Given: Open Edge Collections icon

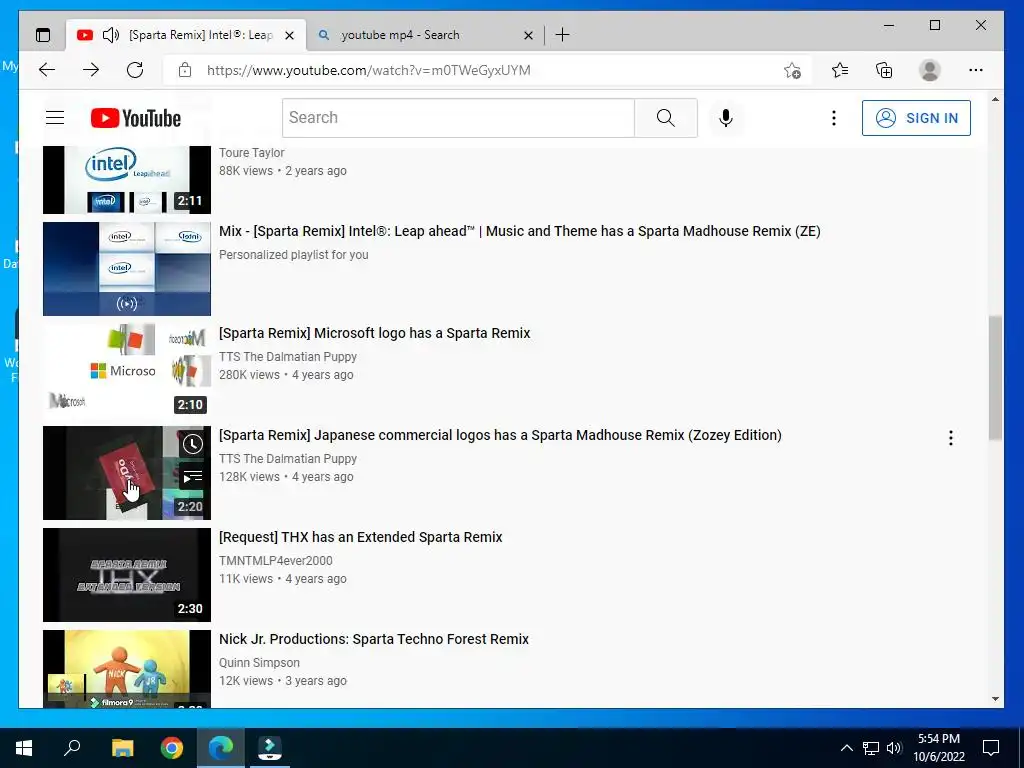Looking at the screenshot, I should [x=884, y=70].
